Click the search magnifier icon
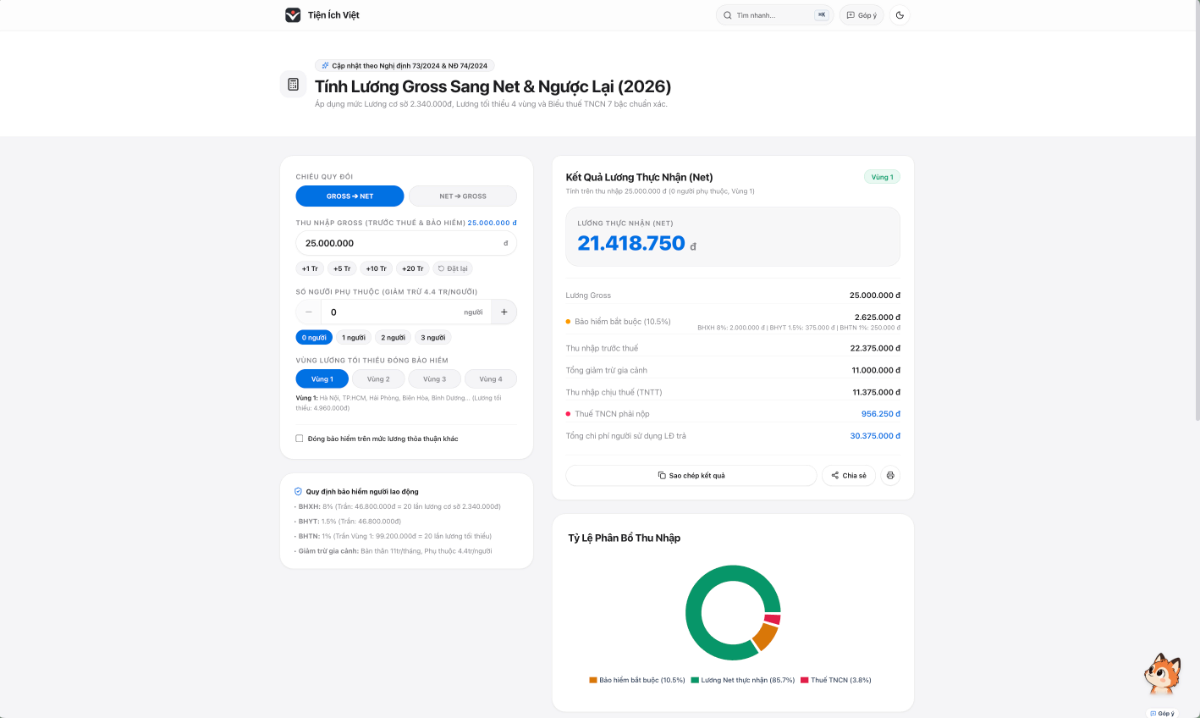Image resolution: width=1200 pixels, height=718 pixels. 728,15
